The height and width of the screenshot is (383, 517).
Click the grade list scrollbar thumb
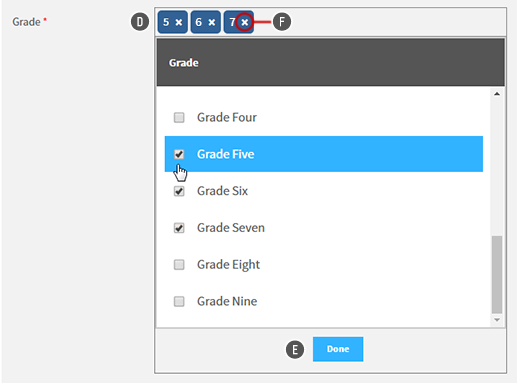point(497,275)
